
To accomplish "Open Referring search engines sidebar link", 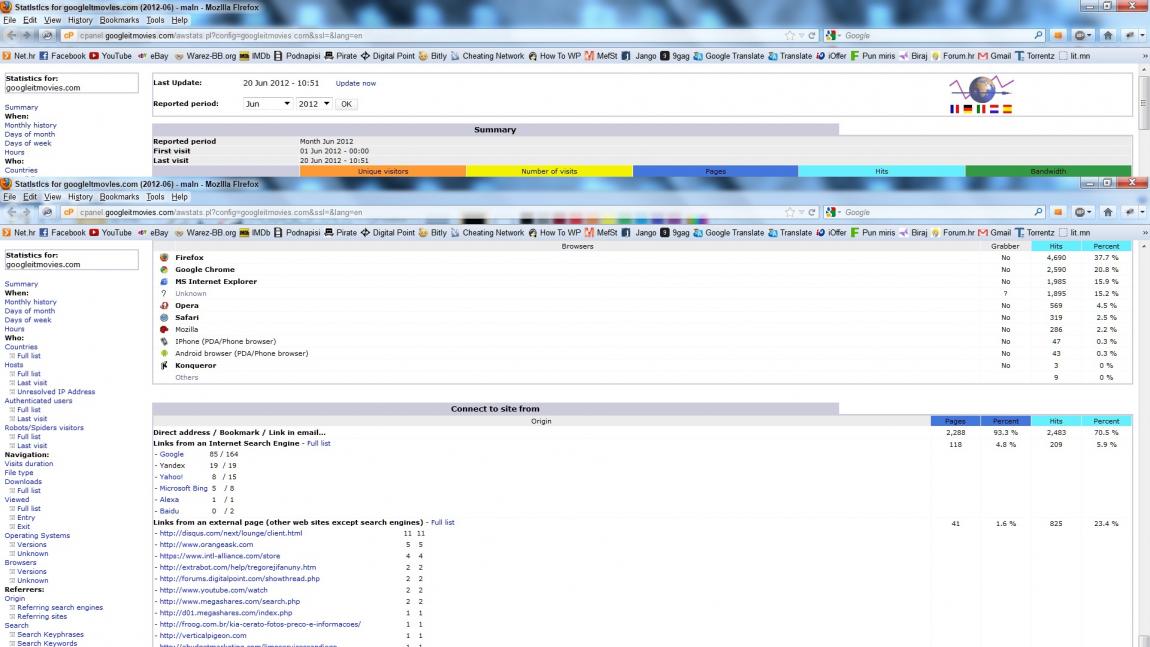I will pyautogui.click(x=60, y=607).
